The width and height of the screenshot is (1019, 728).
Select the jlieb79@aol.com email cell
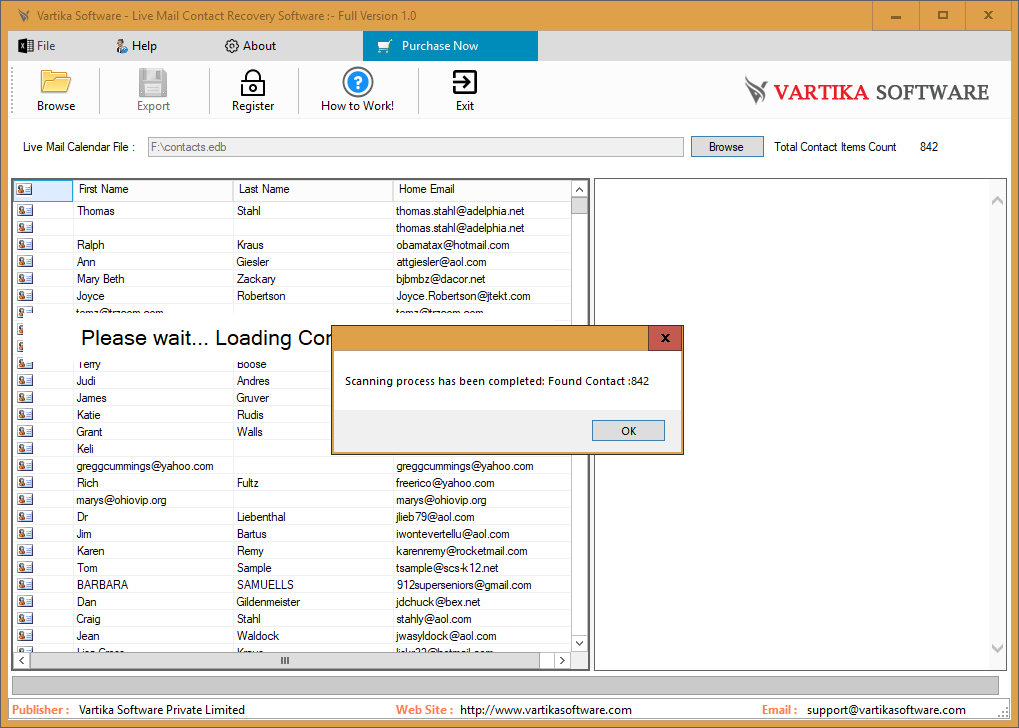482,516
